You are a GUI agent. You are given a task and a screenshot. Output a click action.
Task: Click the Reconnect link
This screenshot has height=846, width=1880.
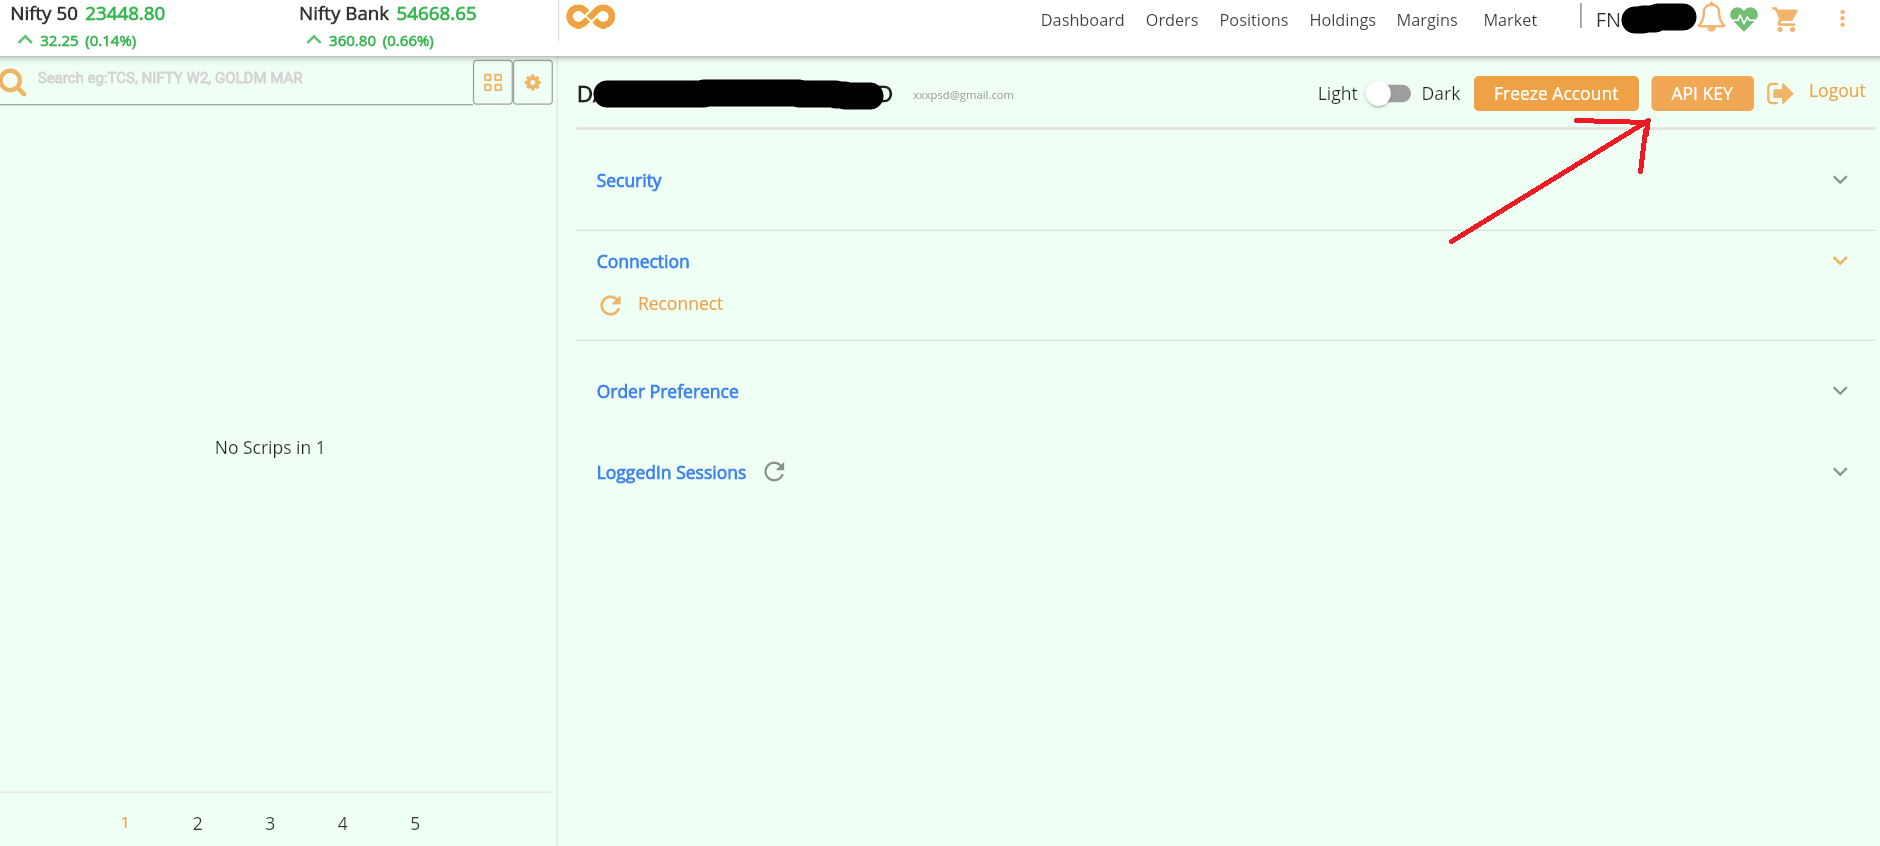pos(680,304)
